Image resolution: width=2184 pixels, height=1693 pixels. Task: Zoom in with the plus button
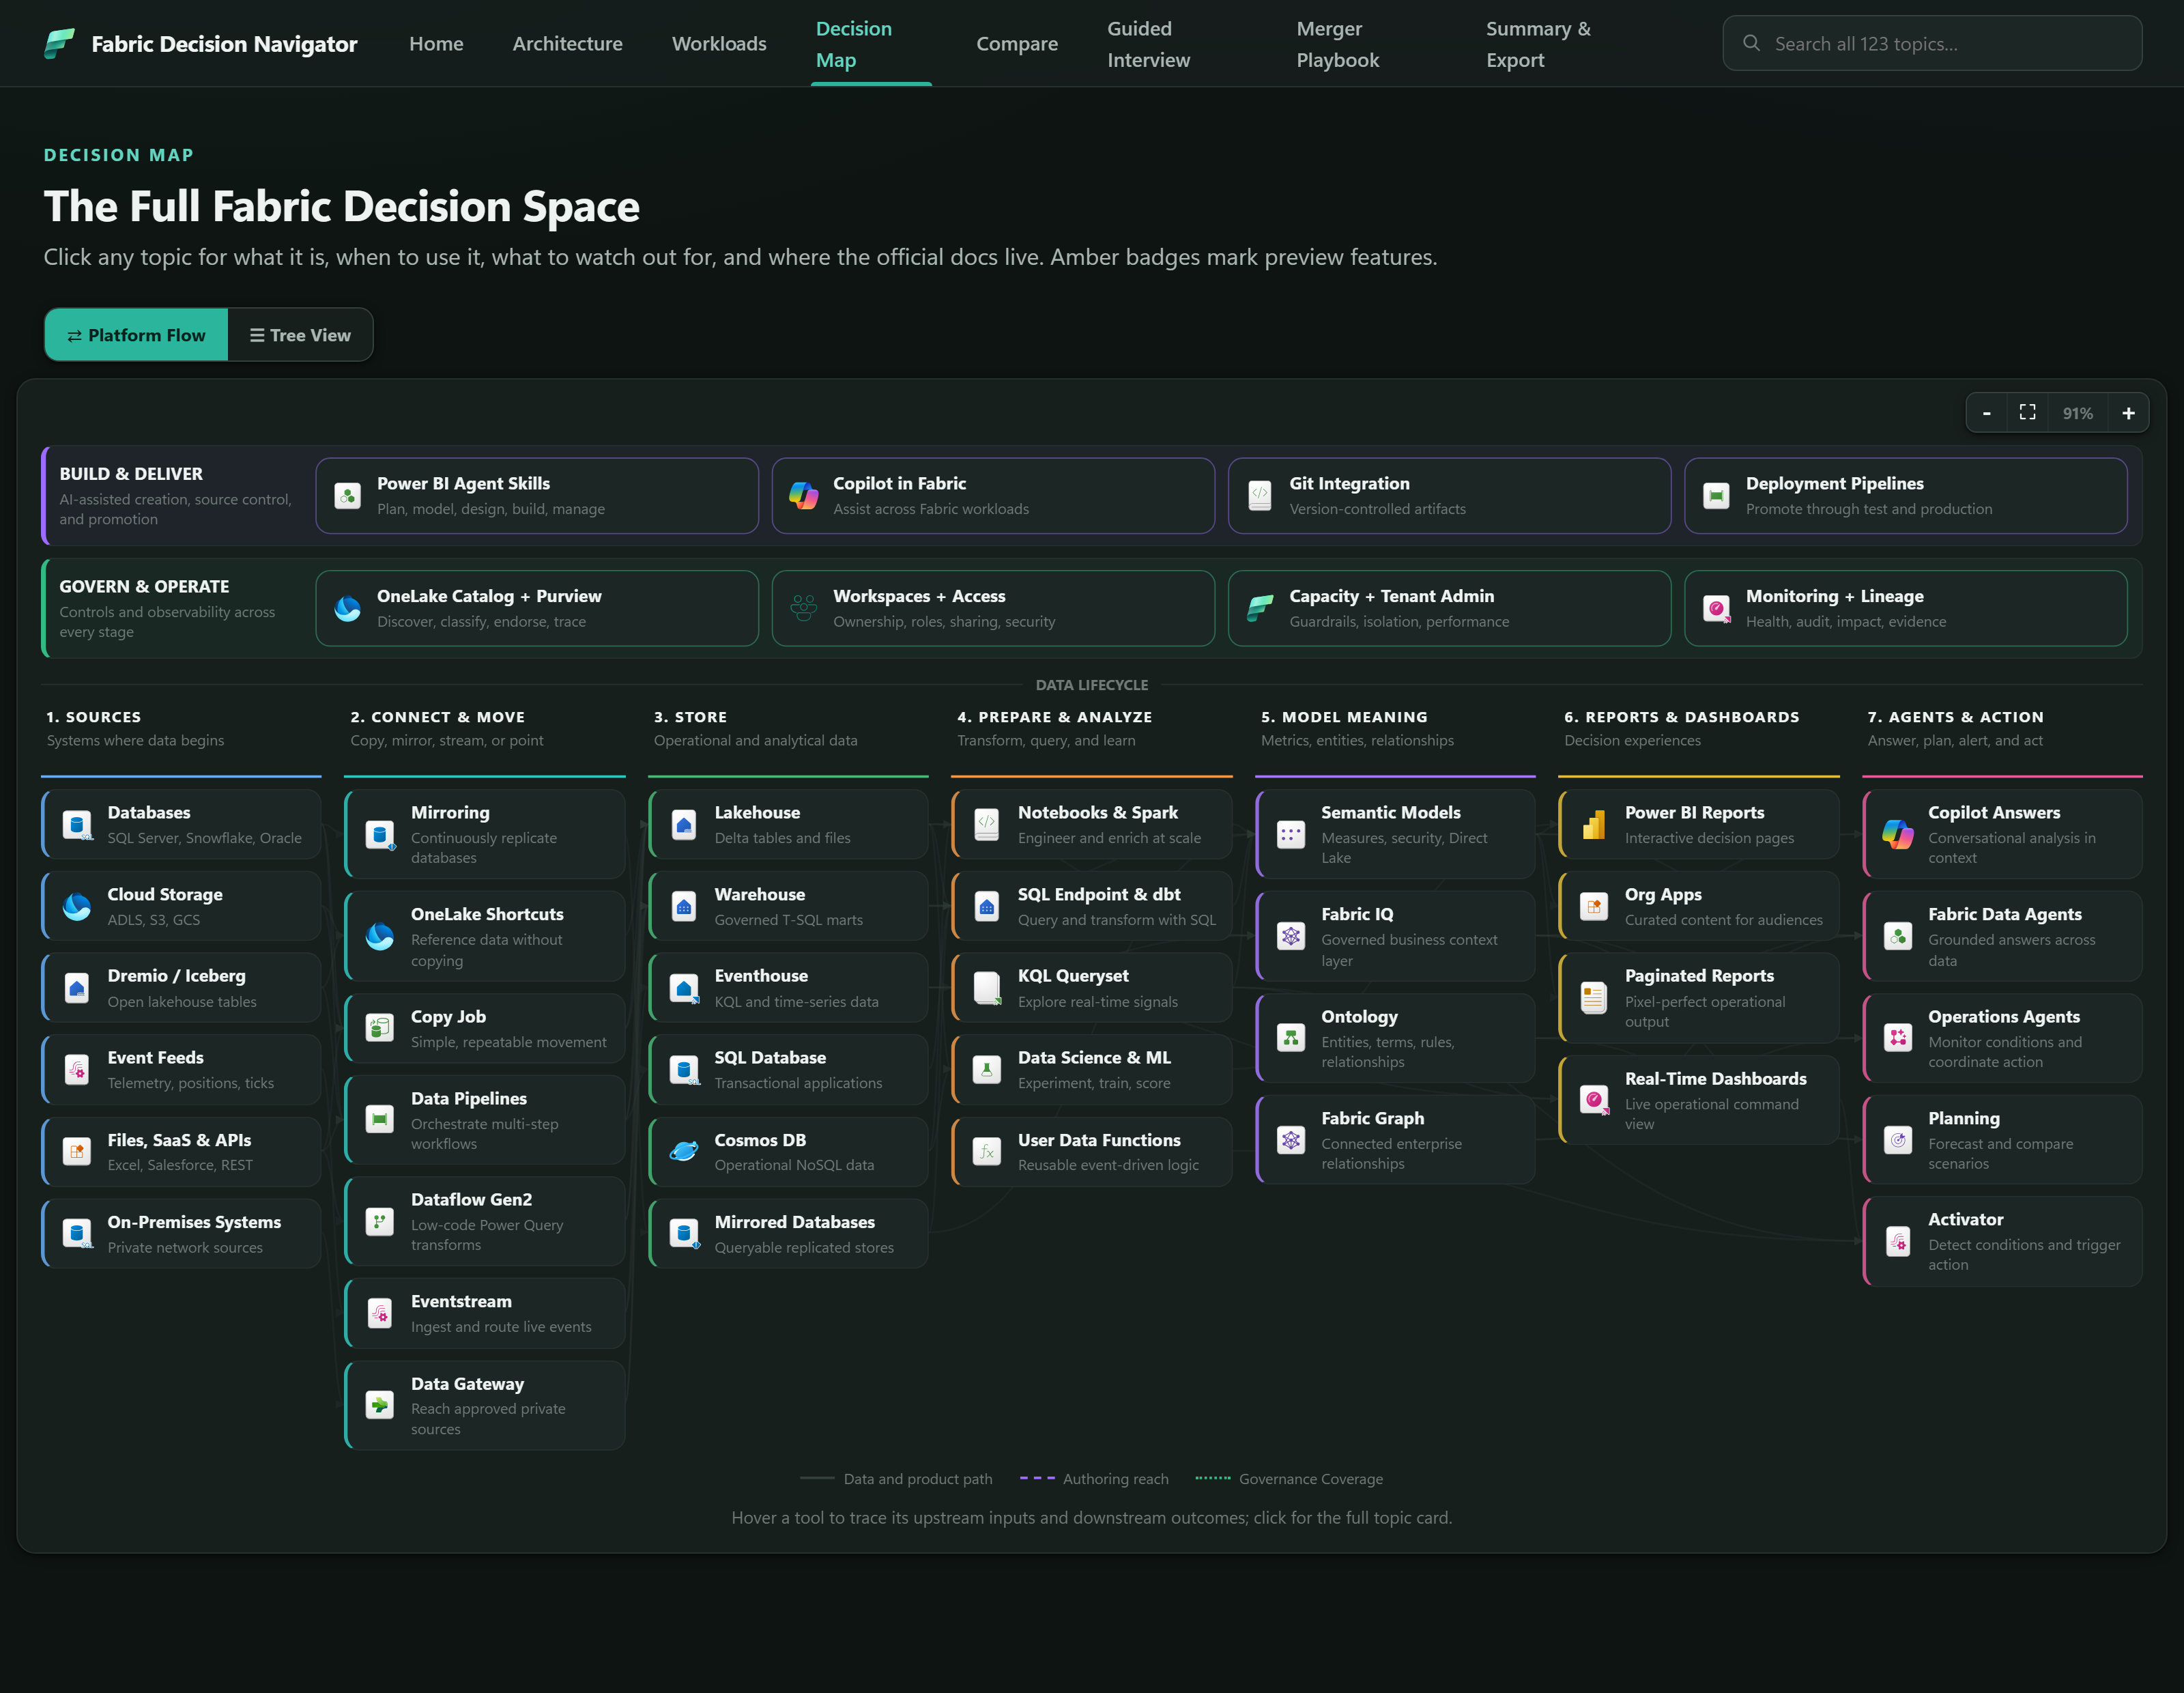[x=2128, y=413]
